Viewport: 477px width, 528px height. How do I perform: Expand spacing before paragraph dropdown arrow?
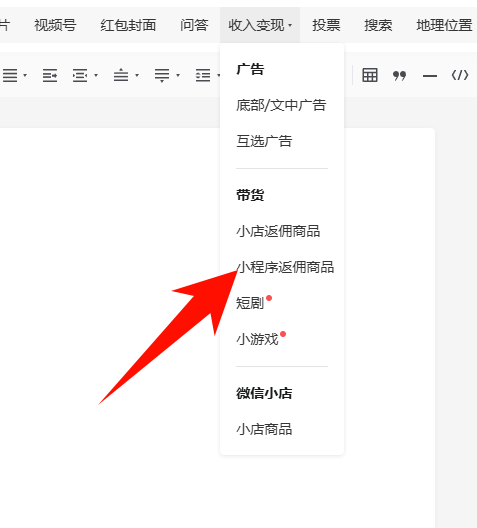pos(137,75)
